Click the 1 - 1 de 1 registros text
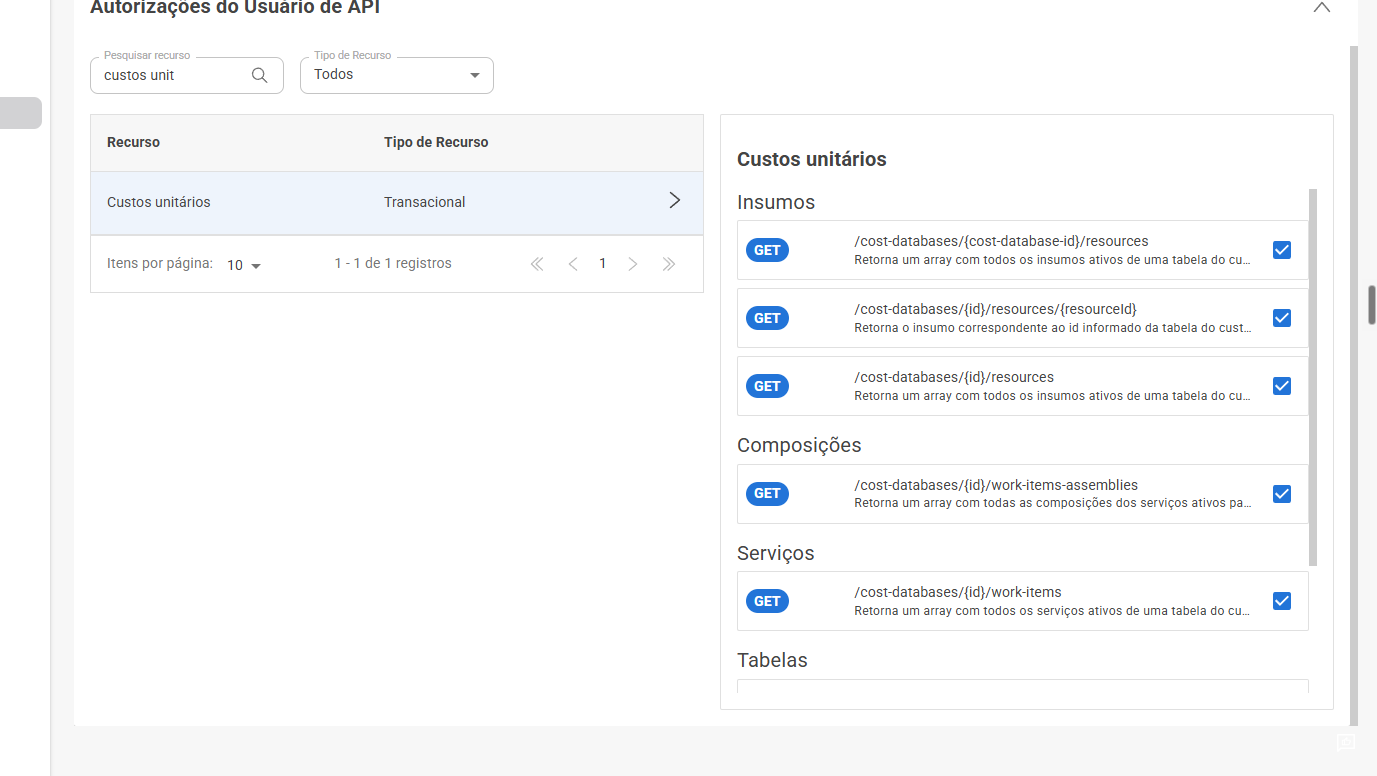The width and height of the screenshot is (1377, 776). coord(393,264)
